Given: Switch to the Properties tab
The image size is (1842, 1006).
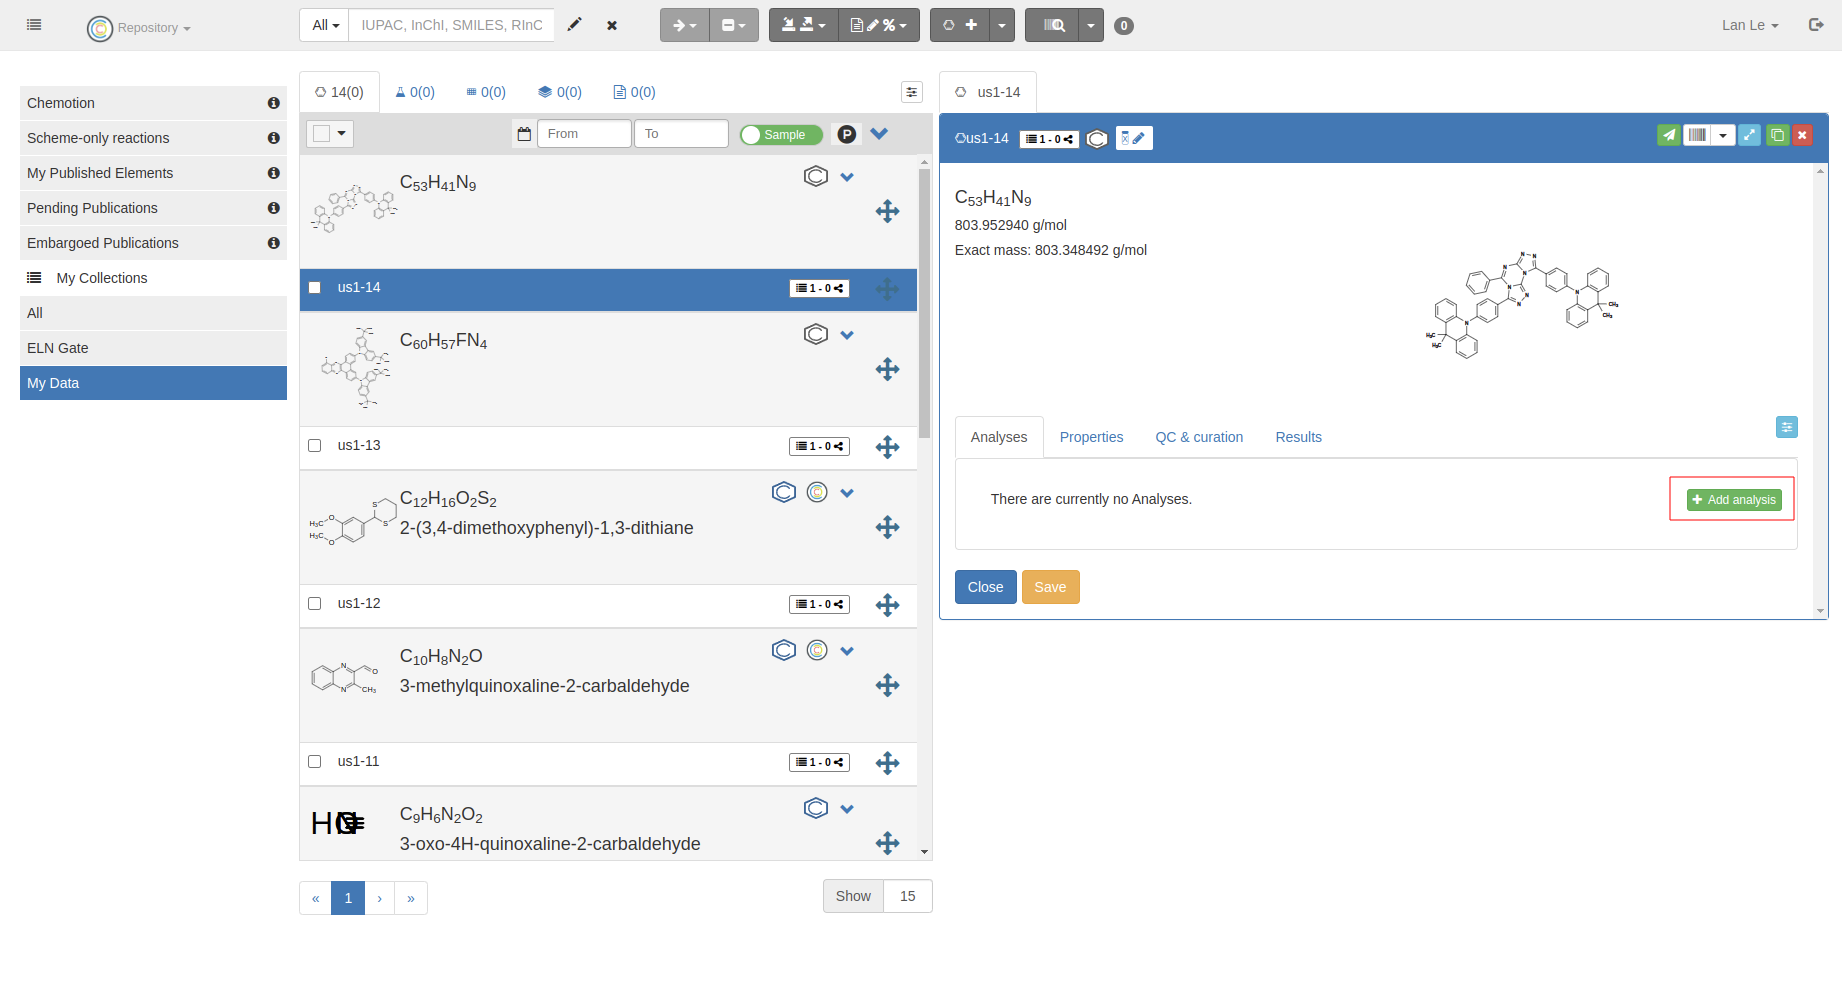Looking at the screenshot, I should [x=1091, y=437].
